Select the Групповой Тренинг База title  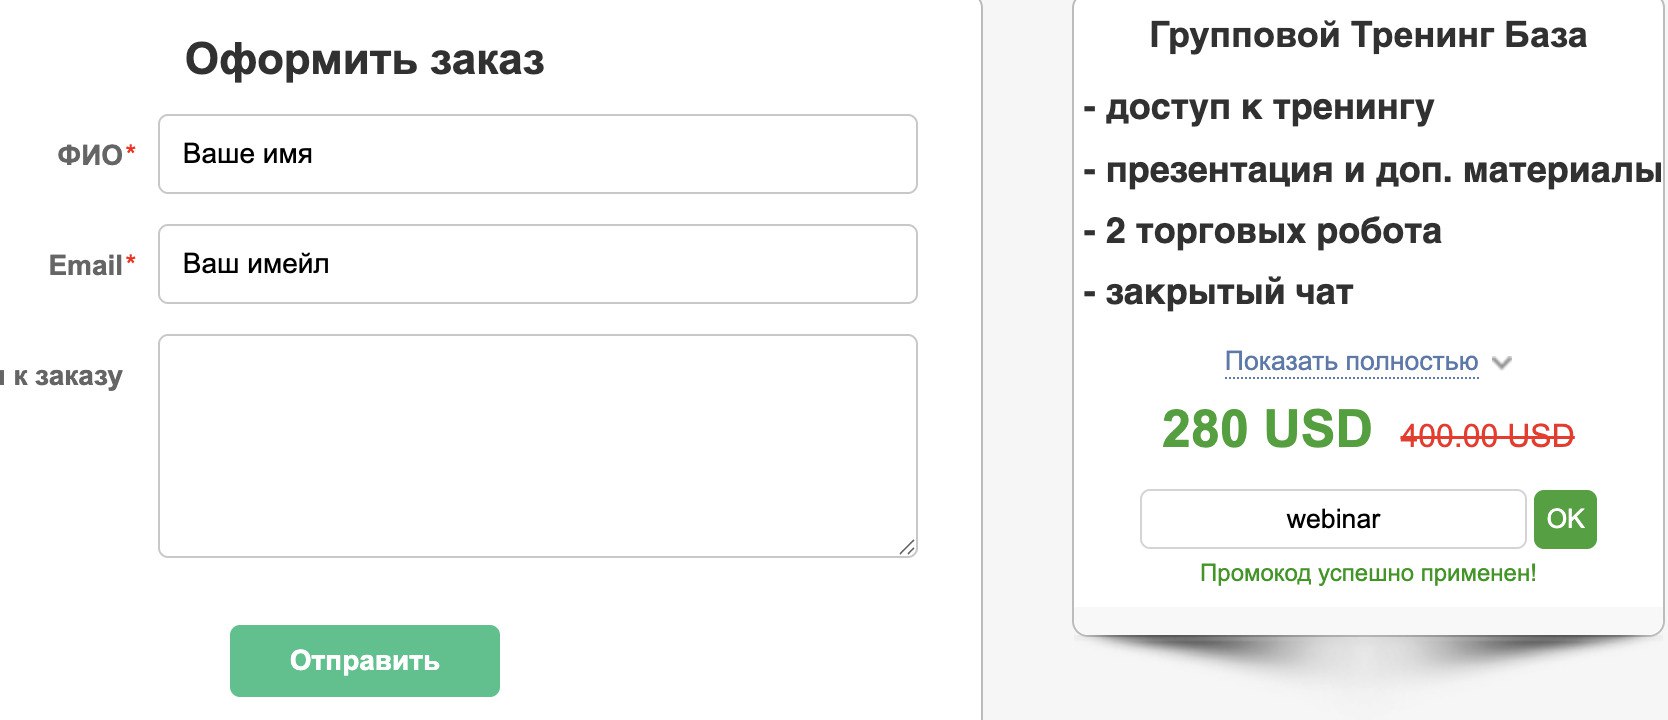click(1368, 35)
